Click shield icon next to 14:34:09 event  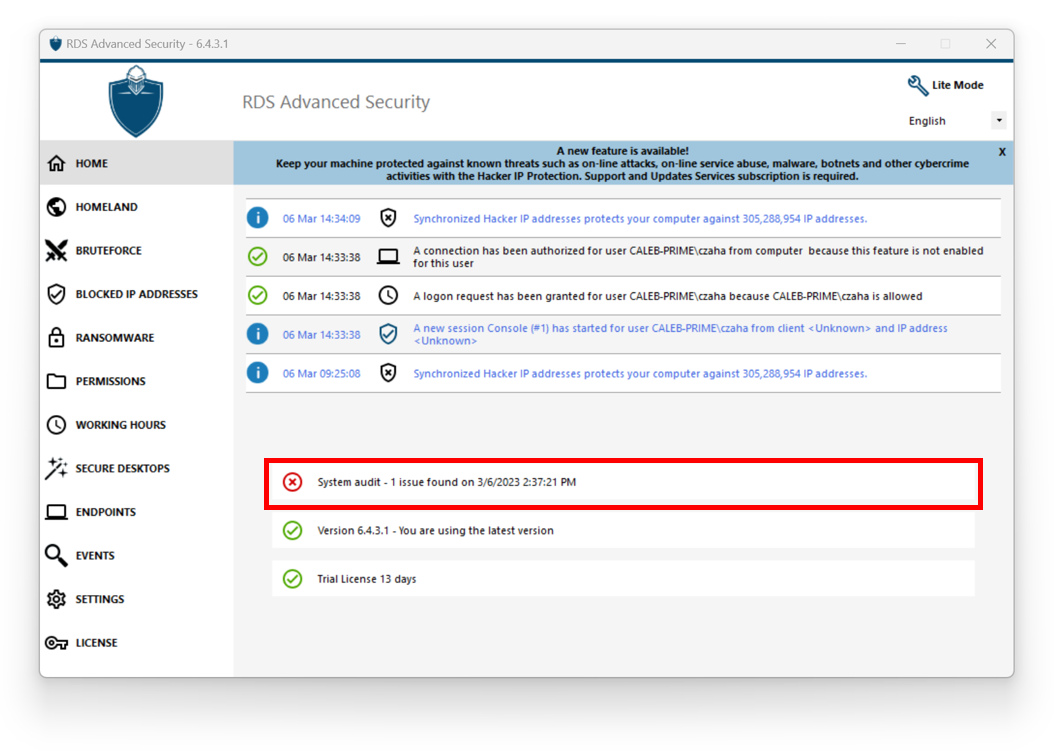coord(388,218)
